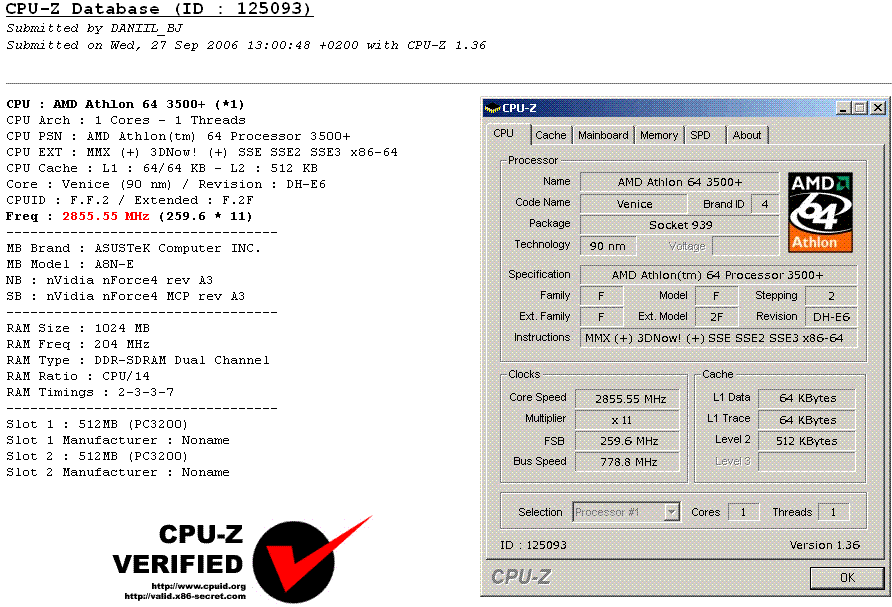Click the Bus Speed value 778.8 MHz
Viewport: 892px width, 607px height.
coord(627,462)
